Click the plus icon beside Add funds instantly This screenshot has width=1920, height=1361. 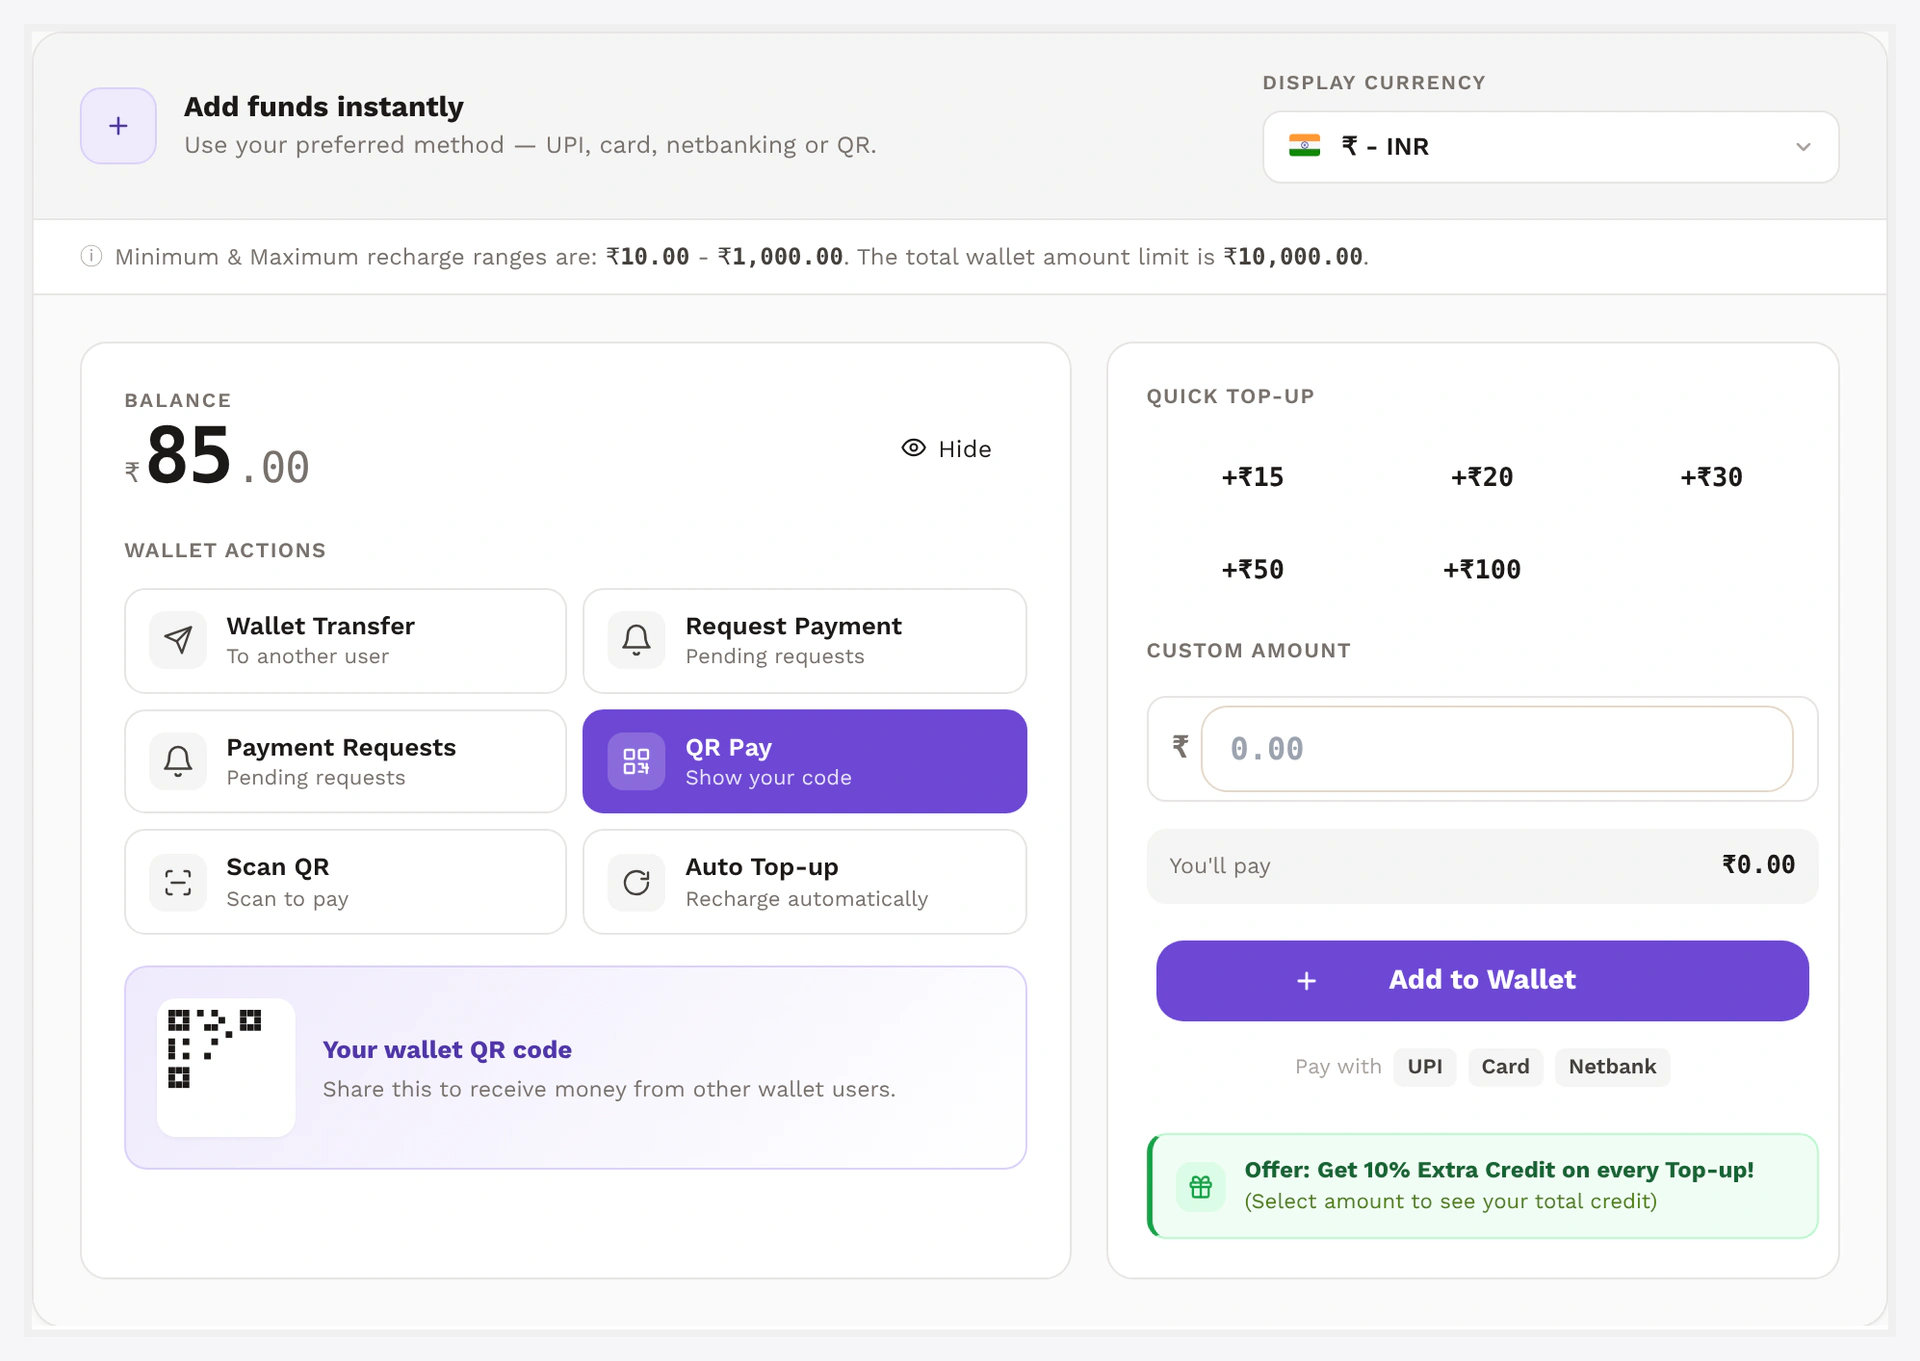coord(118,126)
